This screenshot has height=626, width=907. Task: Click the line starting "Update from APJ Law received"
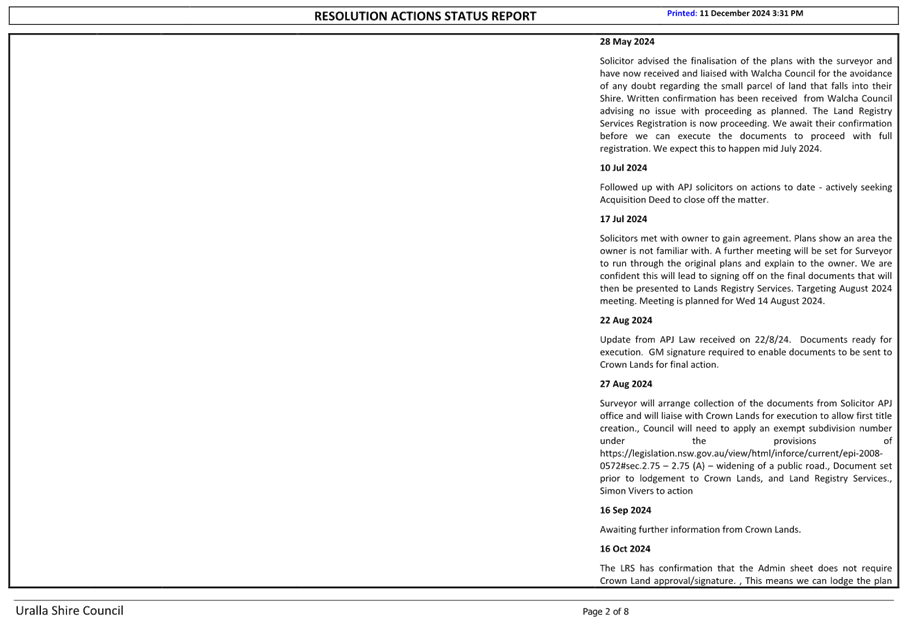point(746,340)
